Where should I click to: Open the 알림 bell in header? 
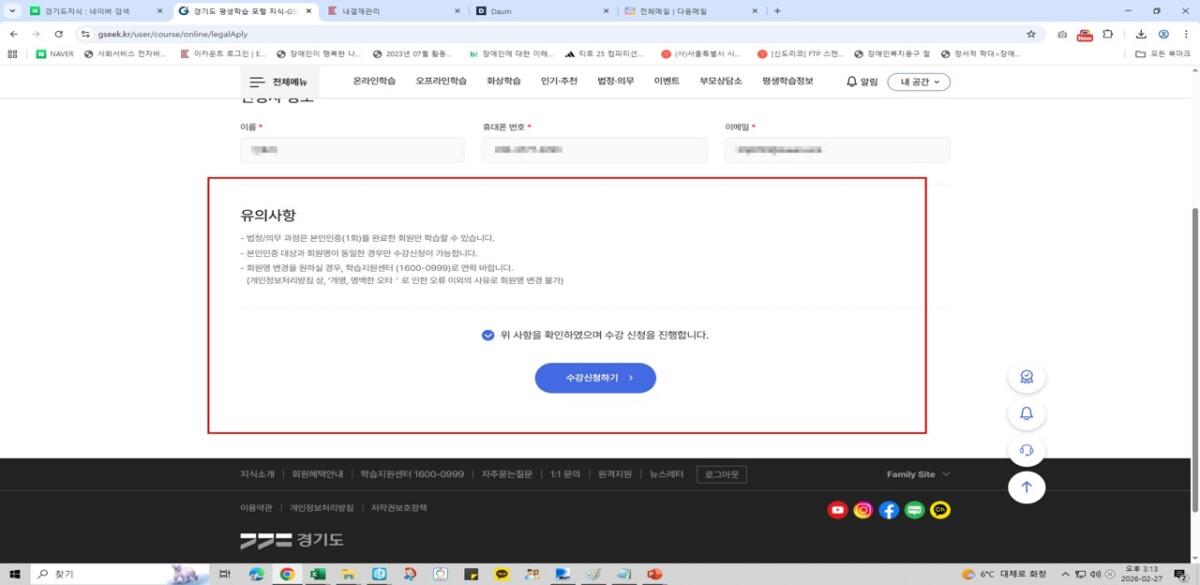pyautogui.click(x=861, y=81)
